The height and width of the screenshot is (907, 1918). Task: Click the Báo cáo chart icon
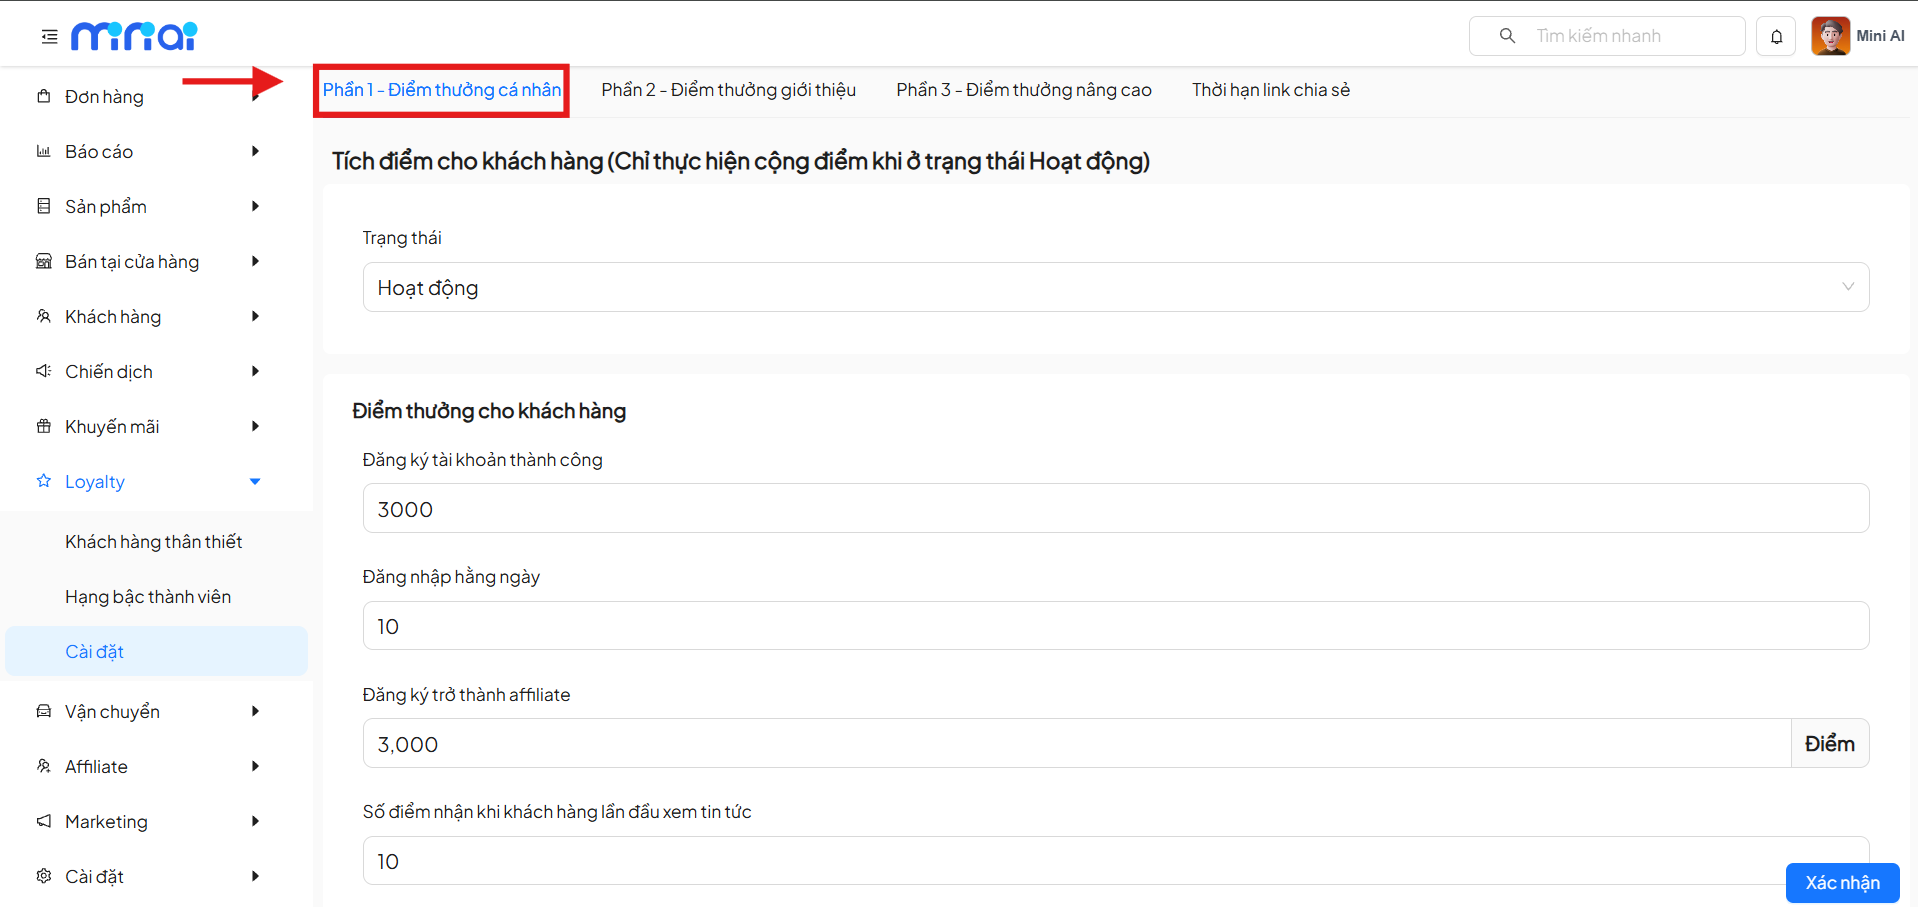click(44, 152)
